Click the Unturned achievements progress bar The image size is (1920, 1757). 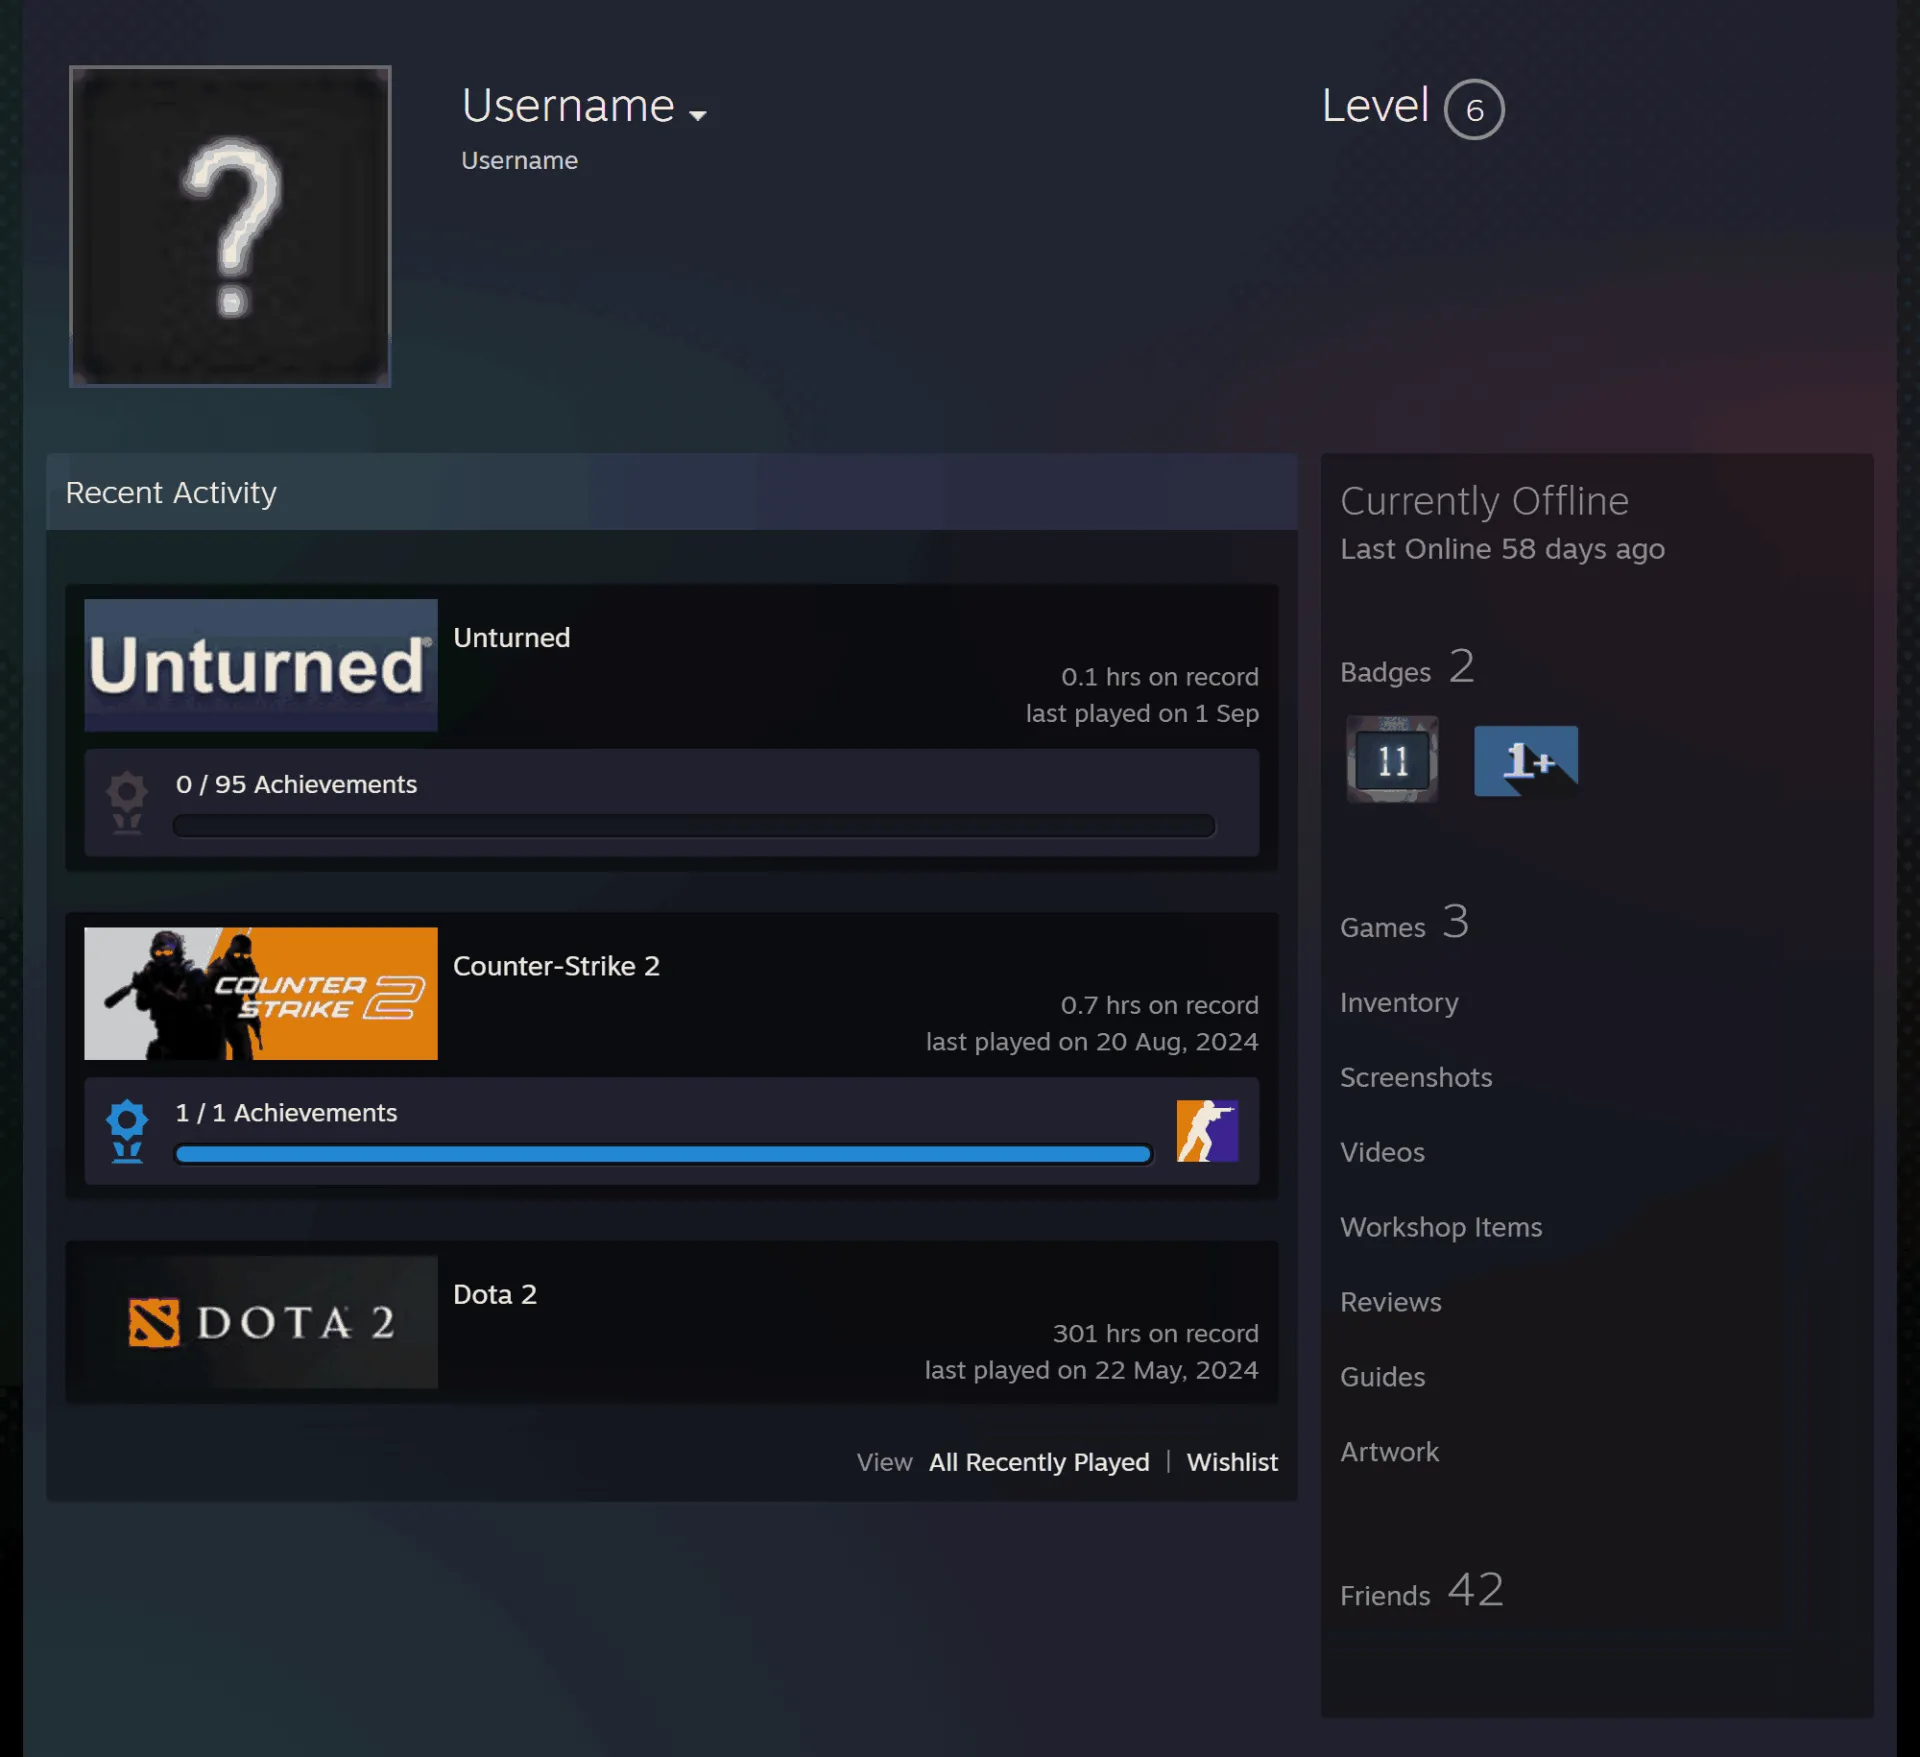pos(694,825)
